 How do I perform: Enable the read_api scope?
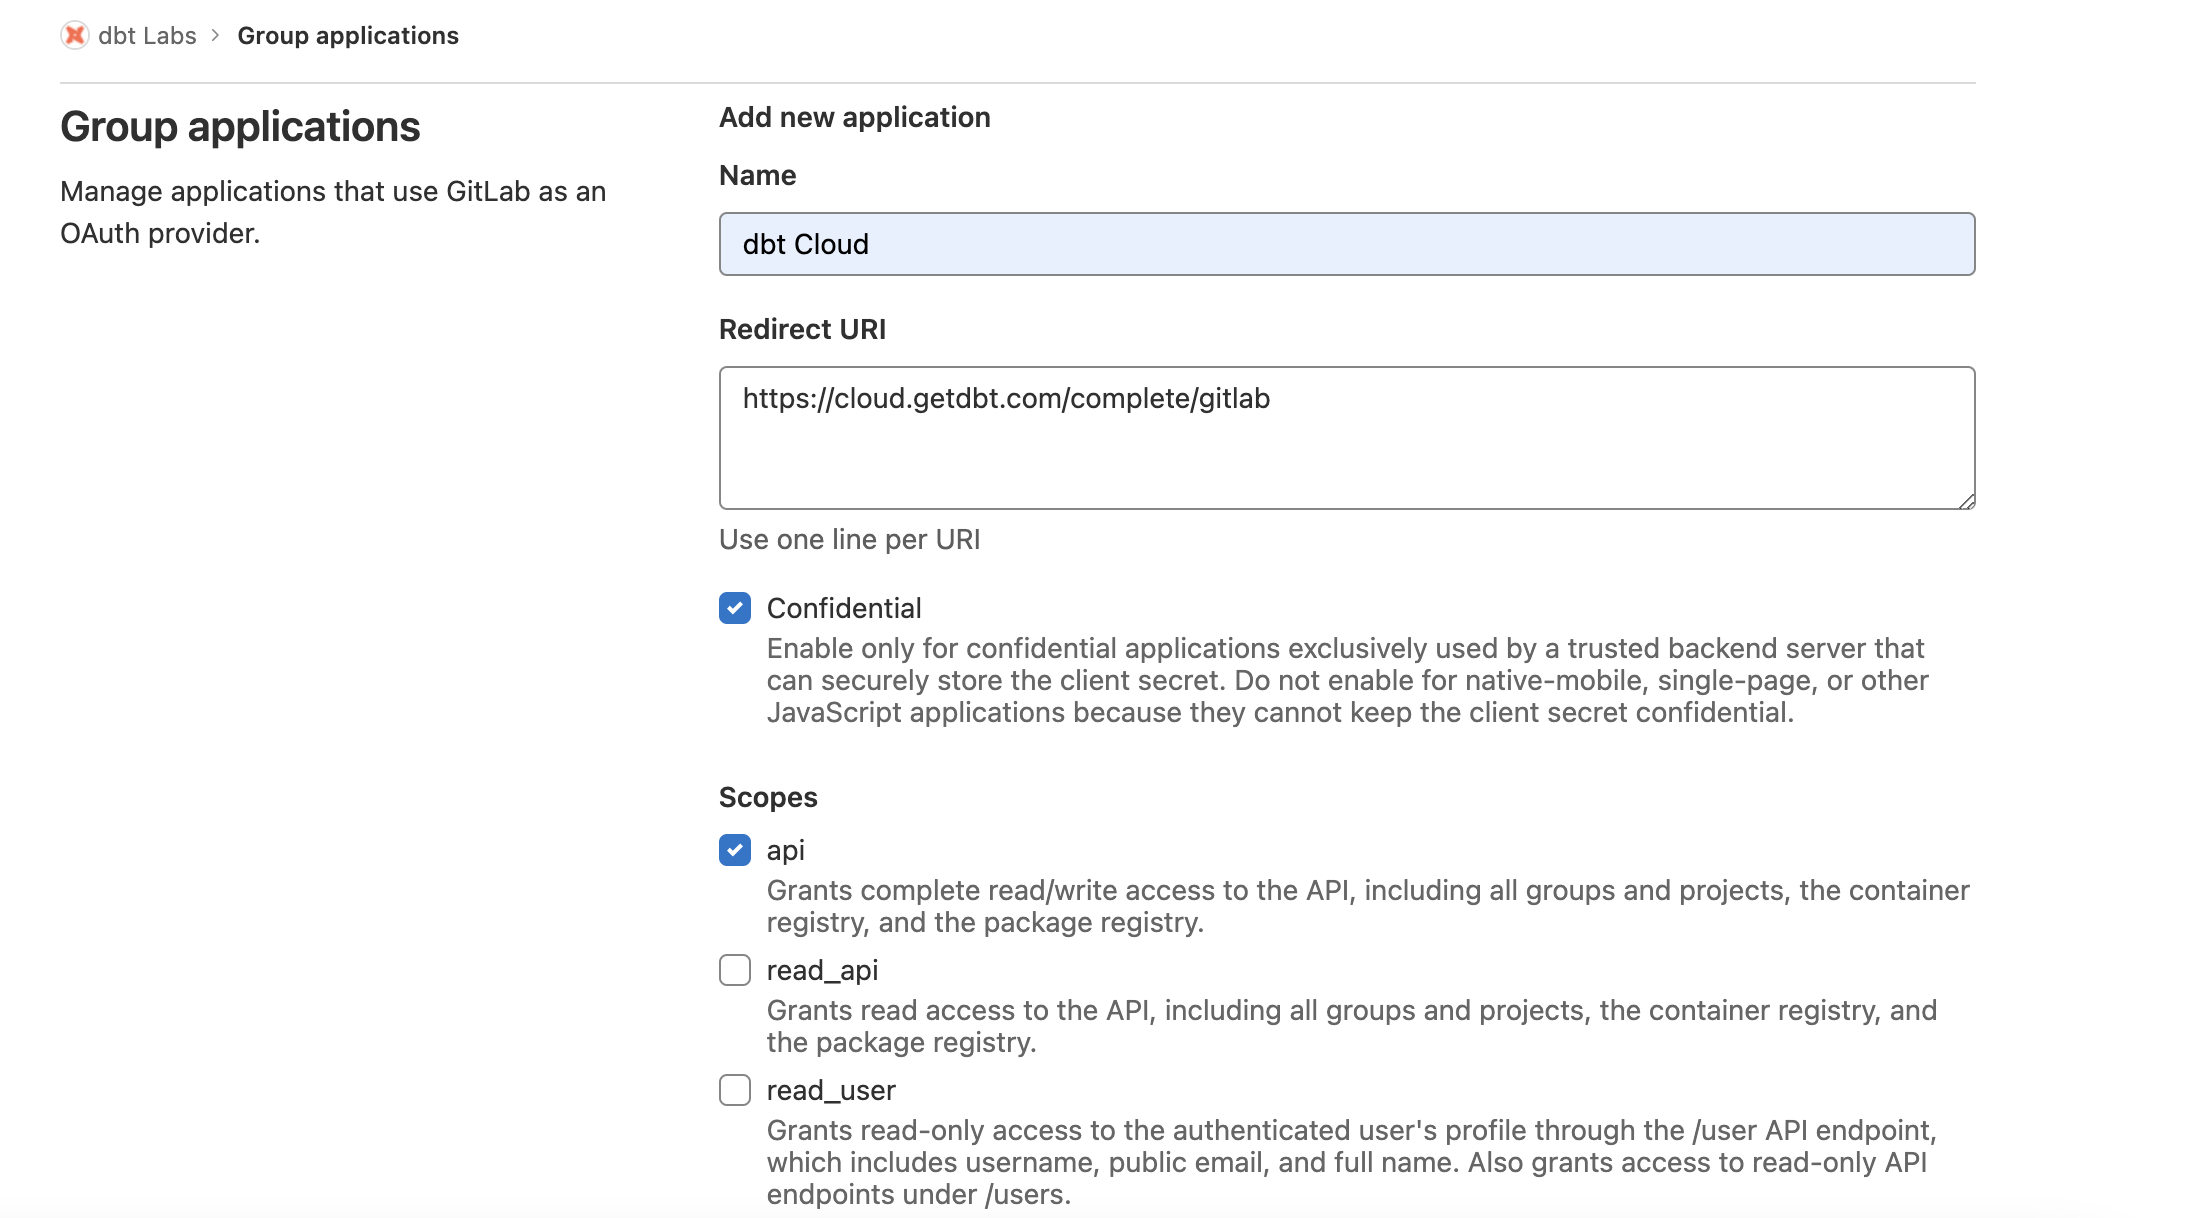pos(735,969)
